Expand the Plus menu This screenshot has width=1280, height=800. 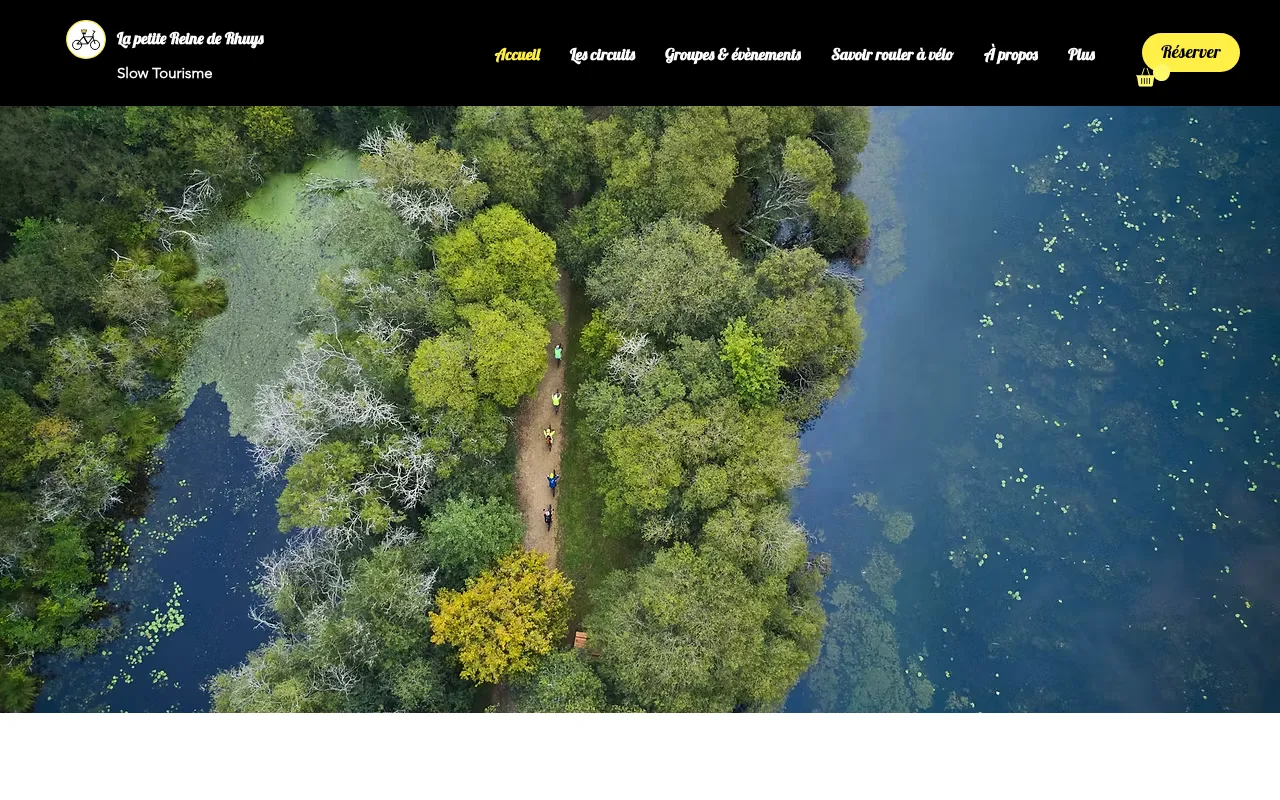1081,54
